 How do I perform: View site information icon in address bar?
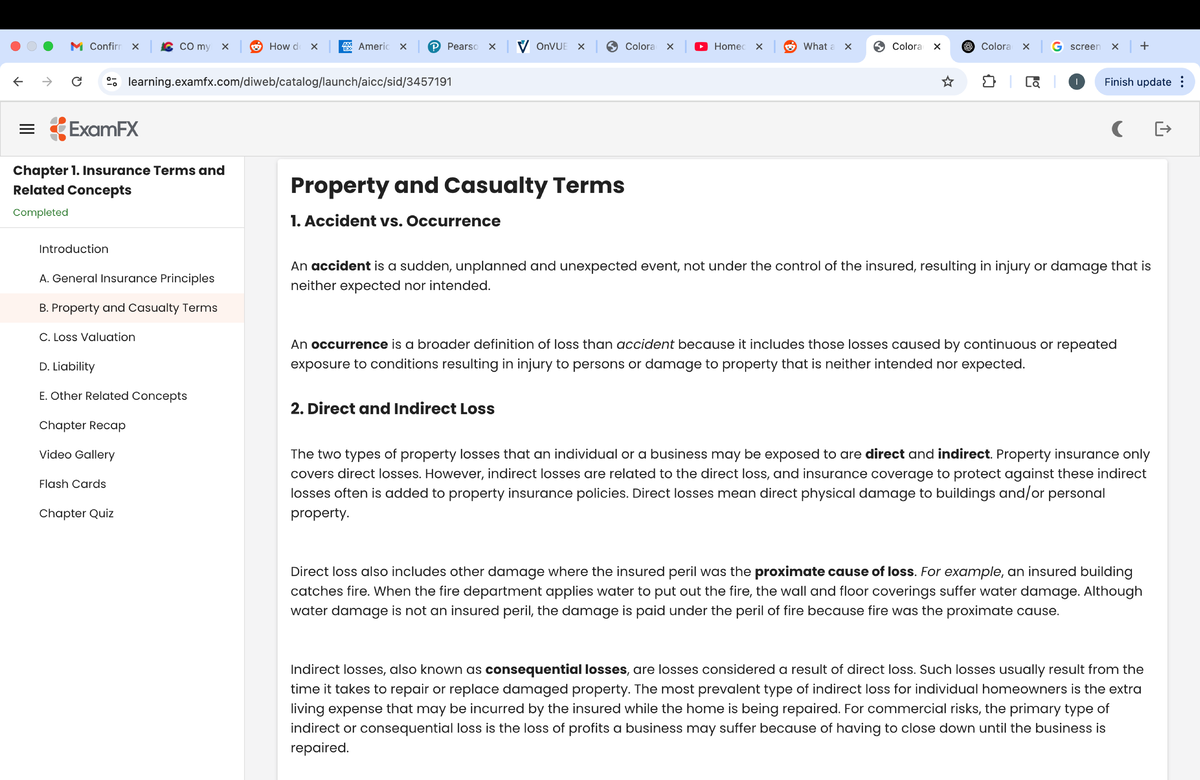[112, 82]
